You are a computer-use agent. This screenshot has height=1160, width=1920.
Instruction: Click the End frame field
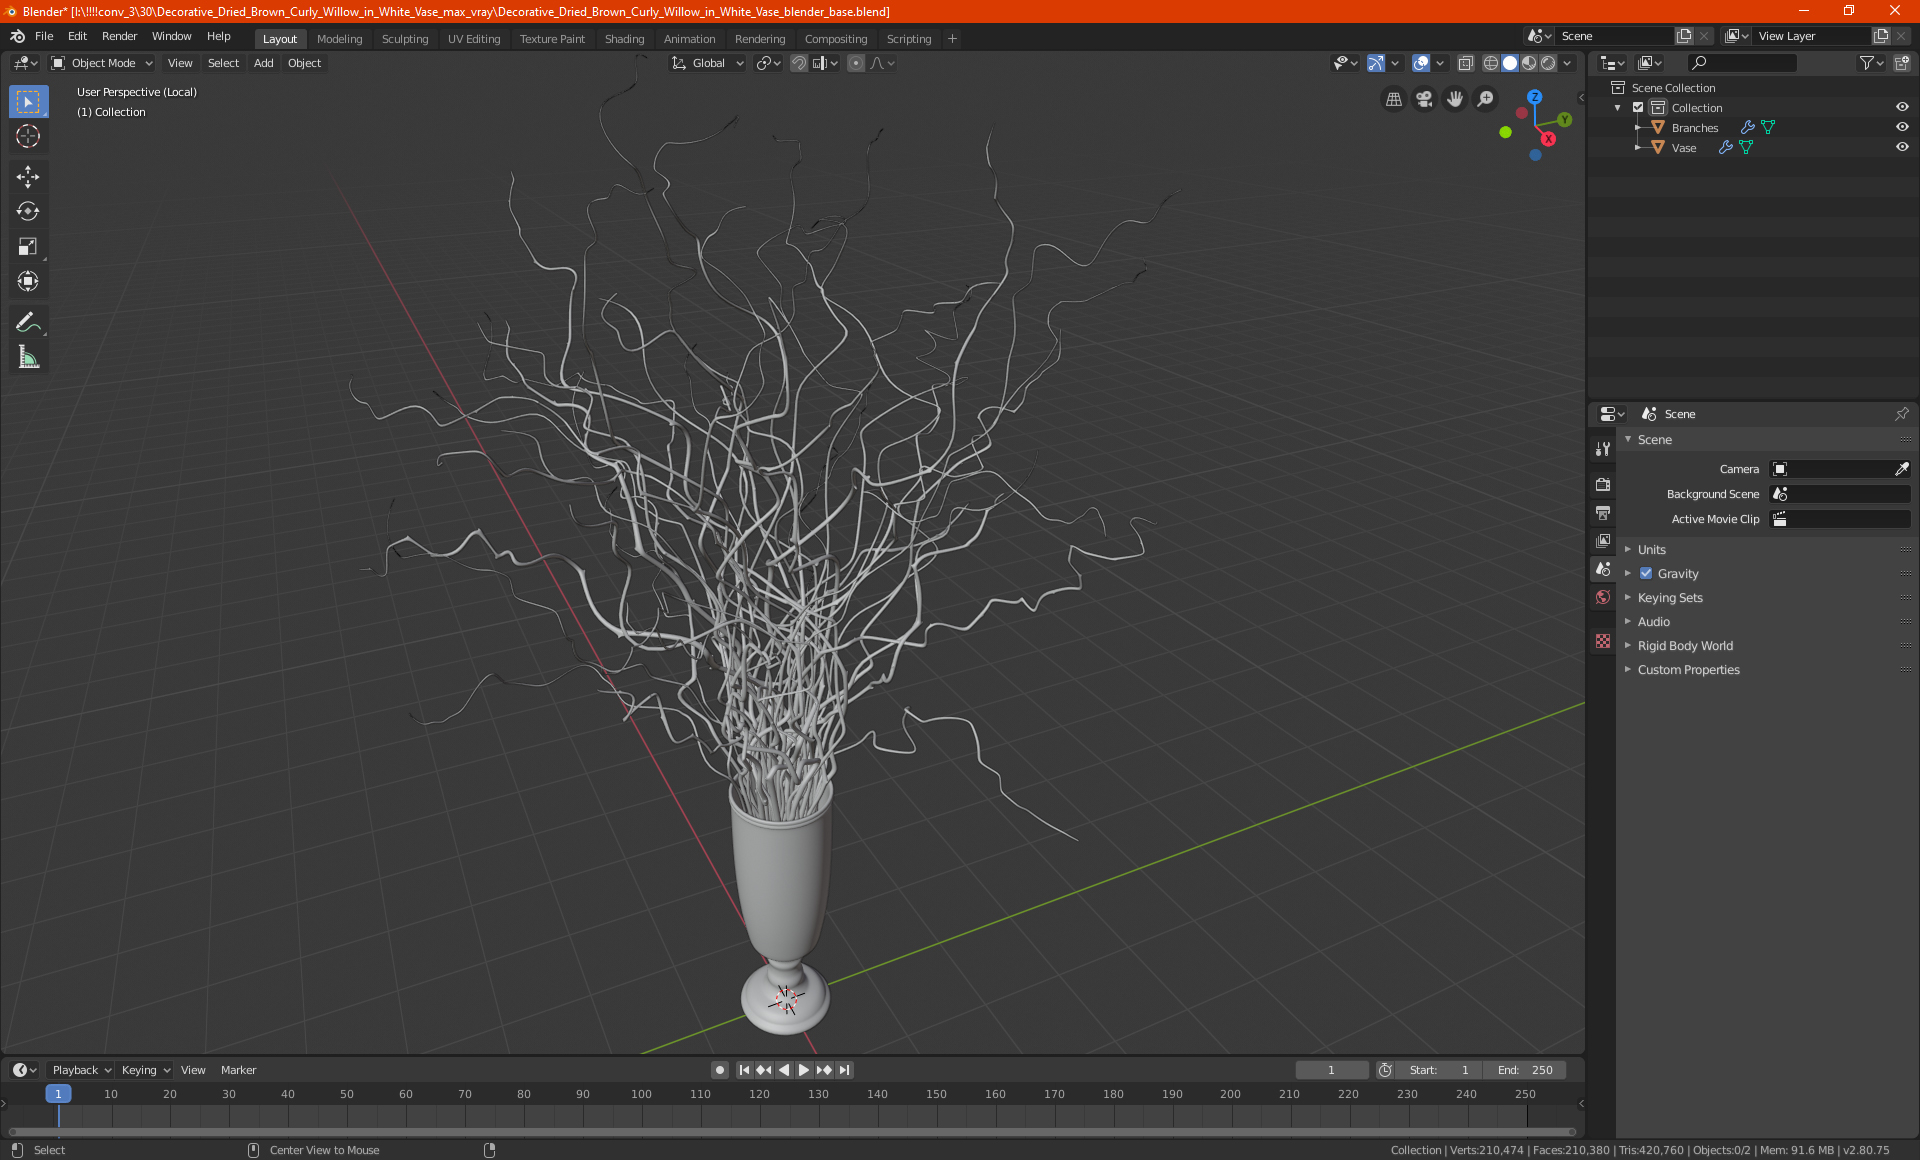click(1525, 1069)
